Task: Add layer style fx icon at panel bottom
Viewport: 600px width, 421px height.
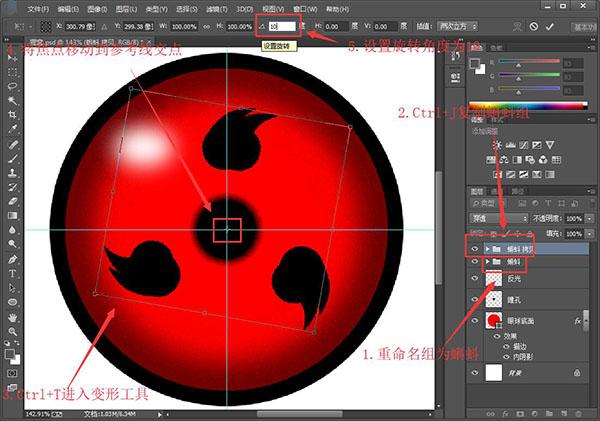Action: point(505,414)
